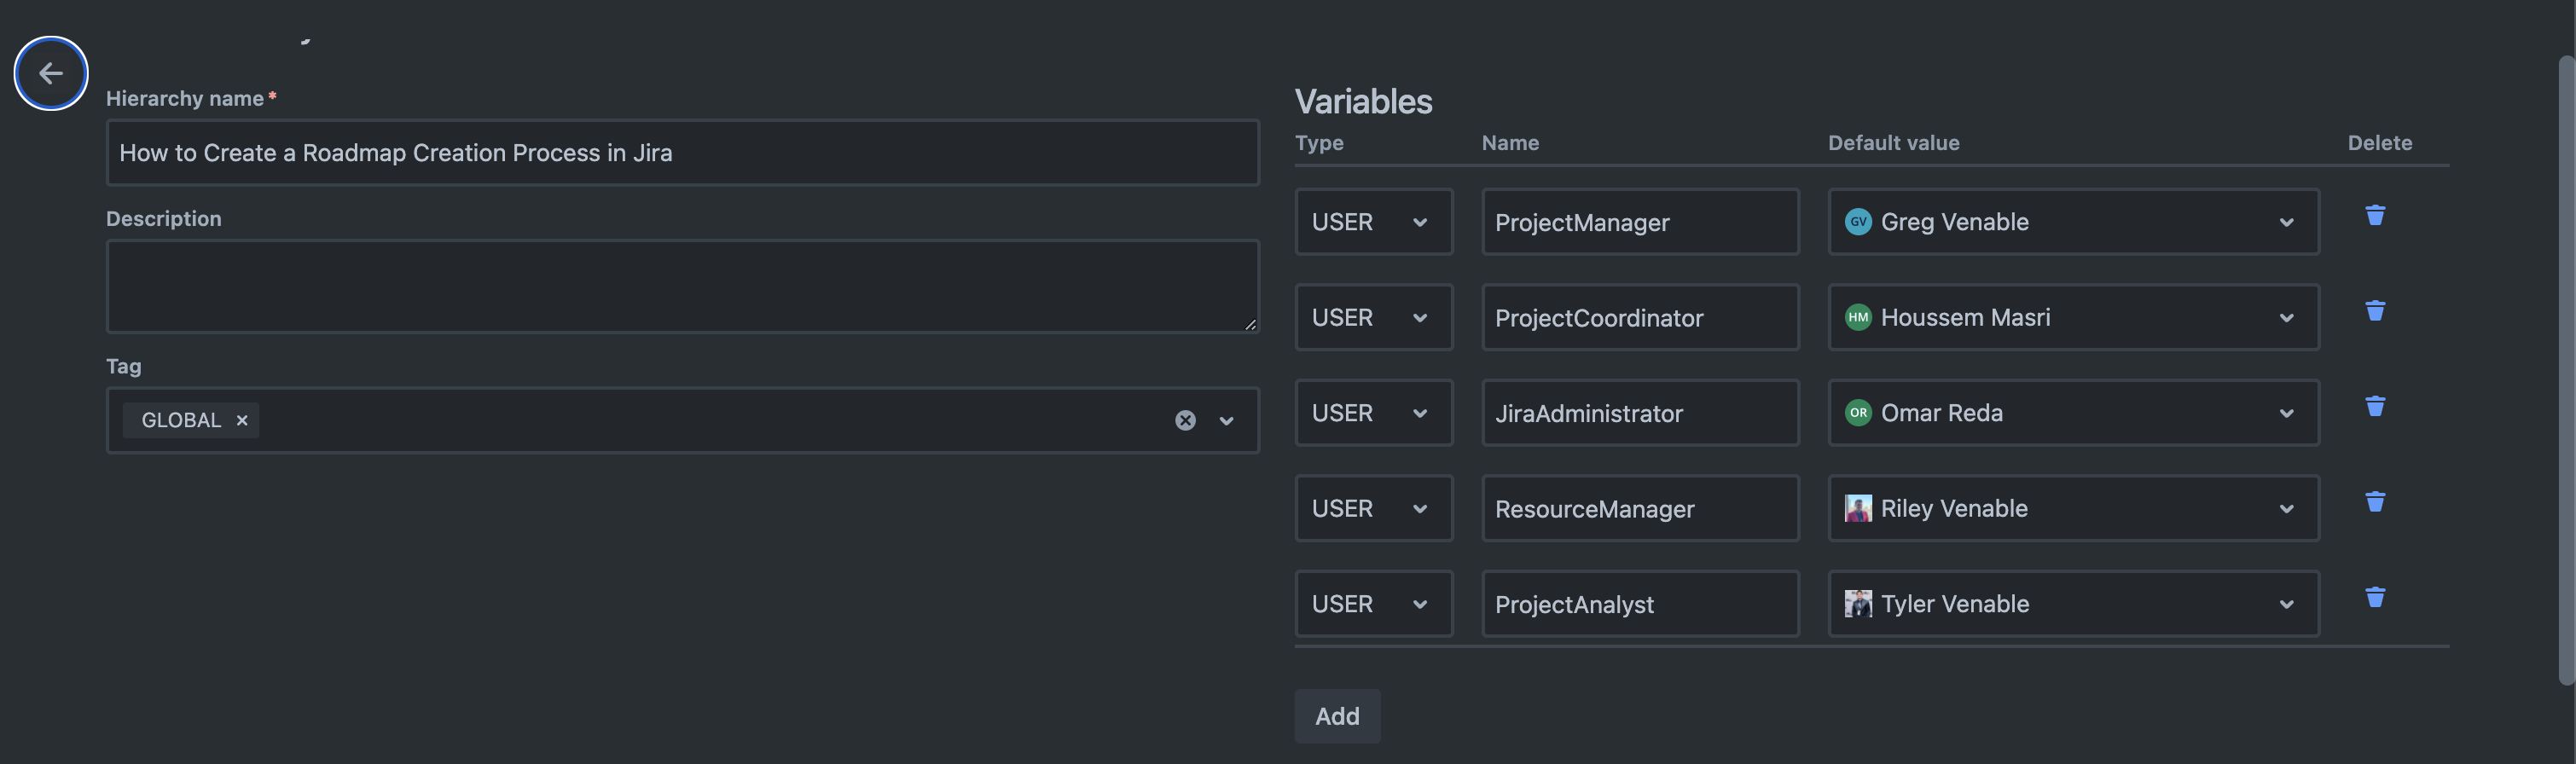The height and width of the screenshot is (764, 2576).
Task: Focus the Description text area
Action: (682, 286)
